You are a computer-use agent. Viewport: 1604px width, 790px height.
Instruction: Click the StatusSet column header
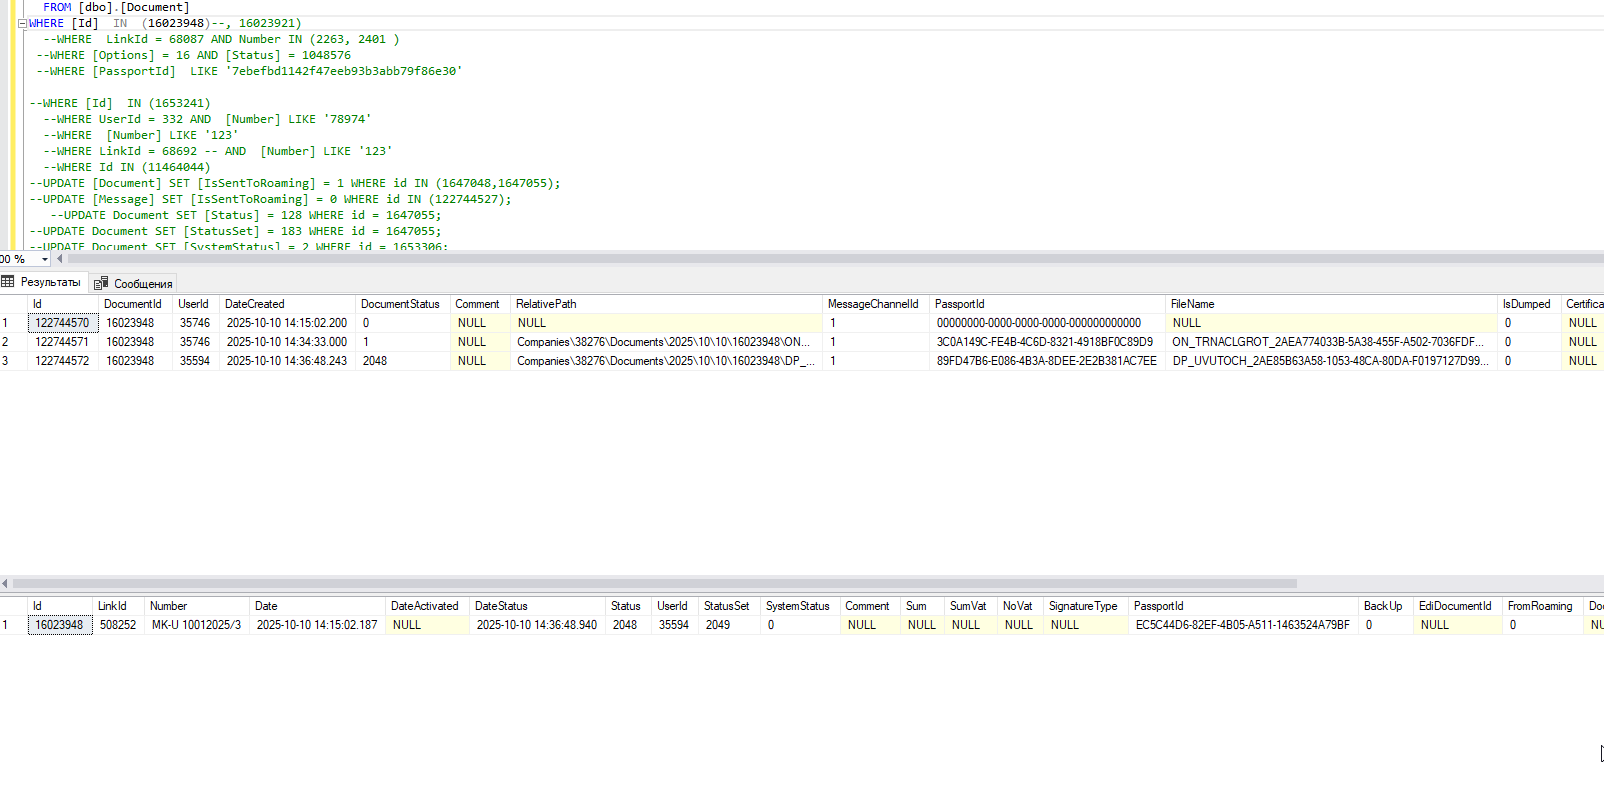[726, 606]
